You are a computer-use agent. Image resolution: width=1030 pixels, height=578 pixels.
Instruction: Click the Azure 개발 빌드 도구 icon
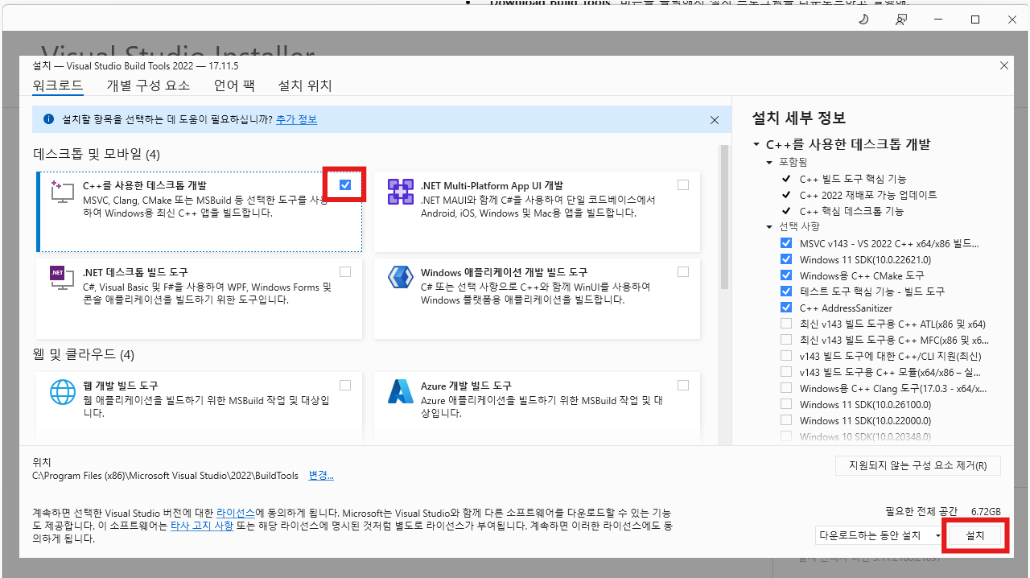tap(400, 391)
